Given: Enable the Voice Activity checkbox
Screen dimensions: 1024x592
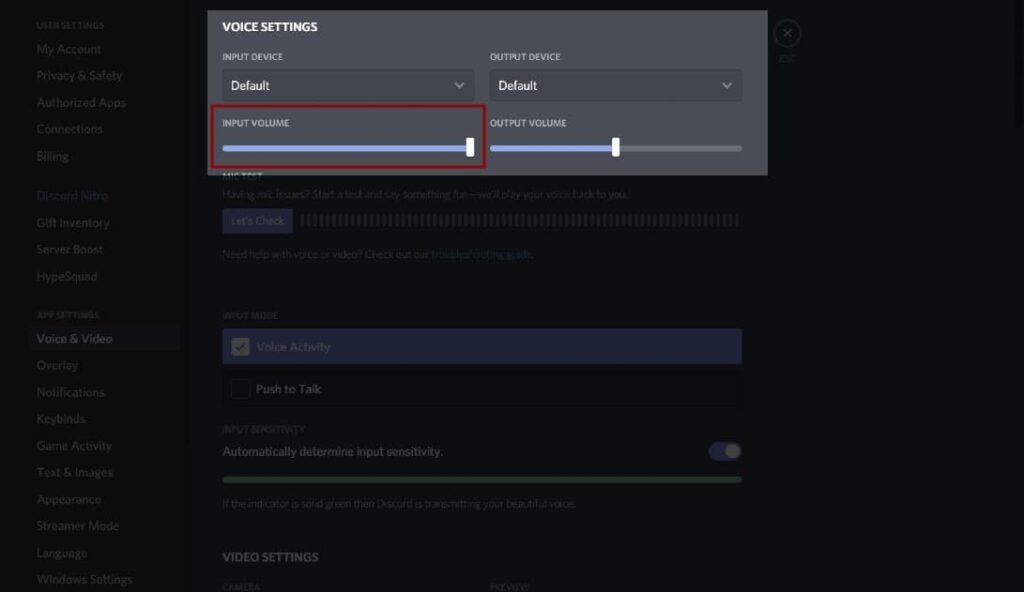Looking at the screenshot, I should (x=240, y=347).
